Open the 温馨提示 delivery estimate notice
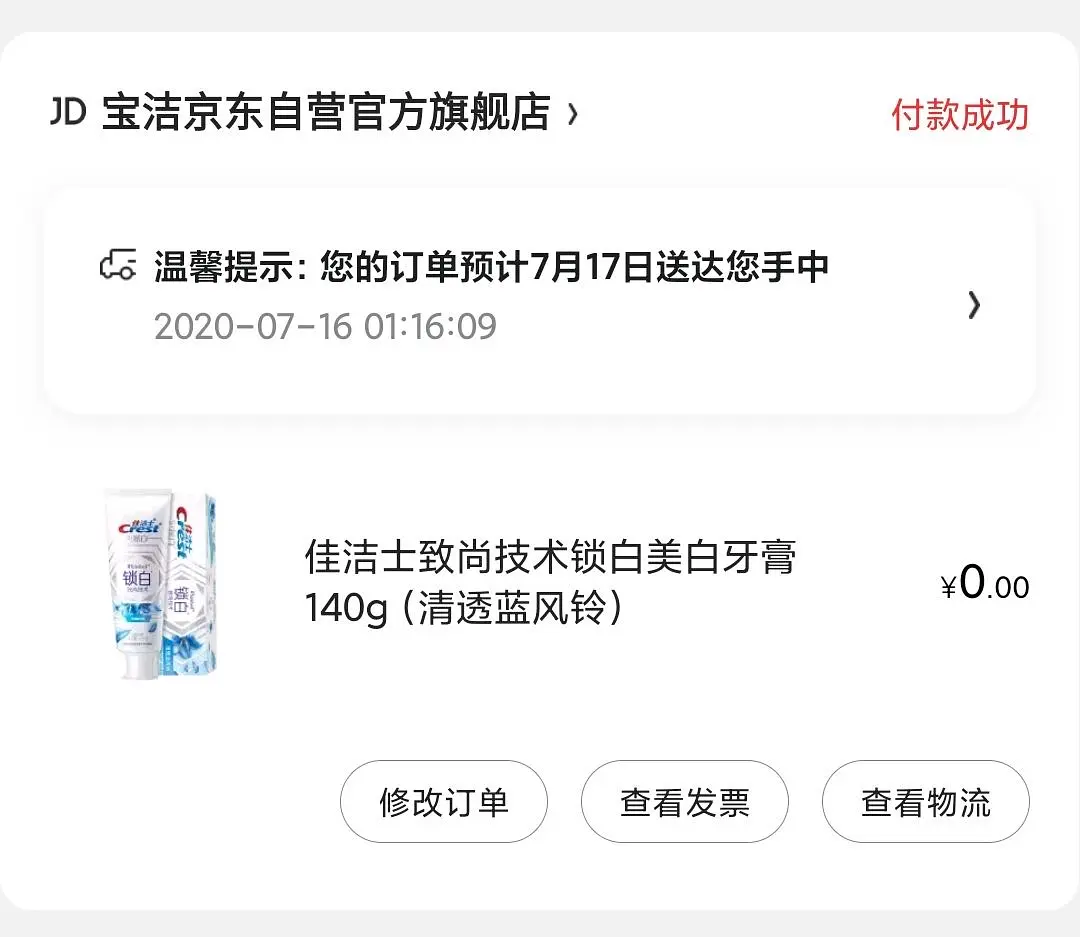Viewport: 1080px width, 937px height. pos(490,267)
